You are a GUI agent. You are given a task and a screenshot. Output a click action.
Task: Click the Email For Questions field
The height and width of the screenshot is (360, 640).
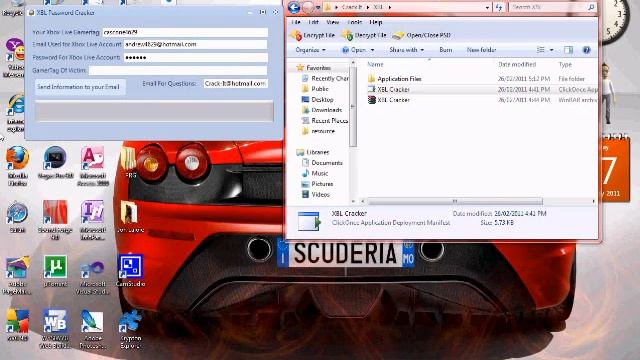(236, 83)
